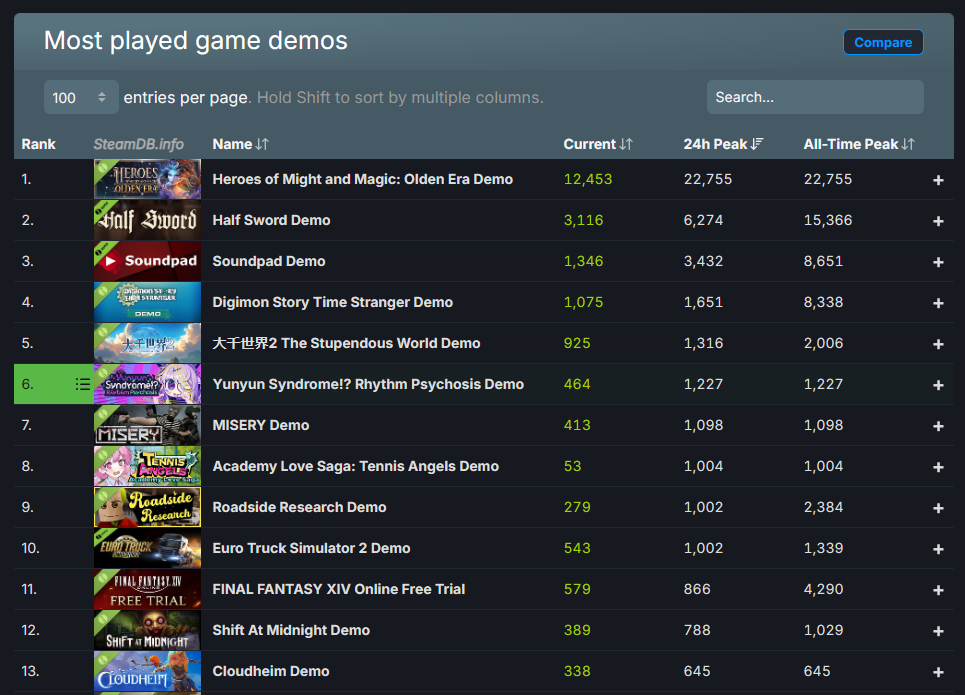The width and height of the screenshot is (965, 695).
Task: Click the MISERY thumbnail image
Action: coord(147,425)
